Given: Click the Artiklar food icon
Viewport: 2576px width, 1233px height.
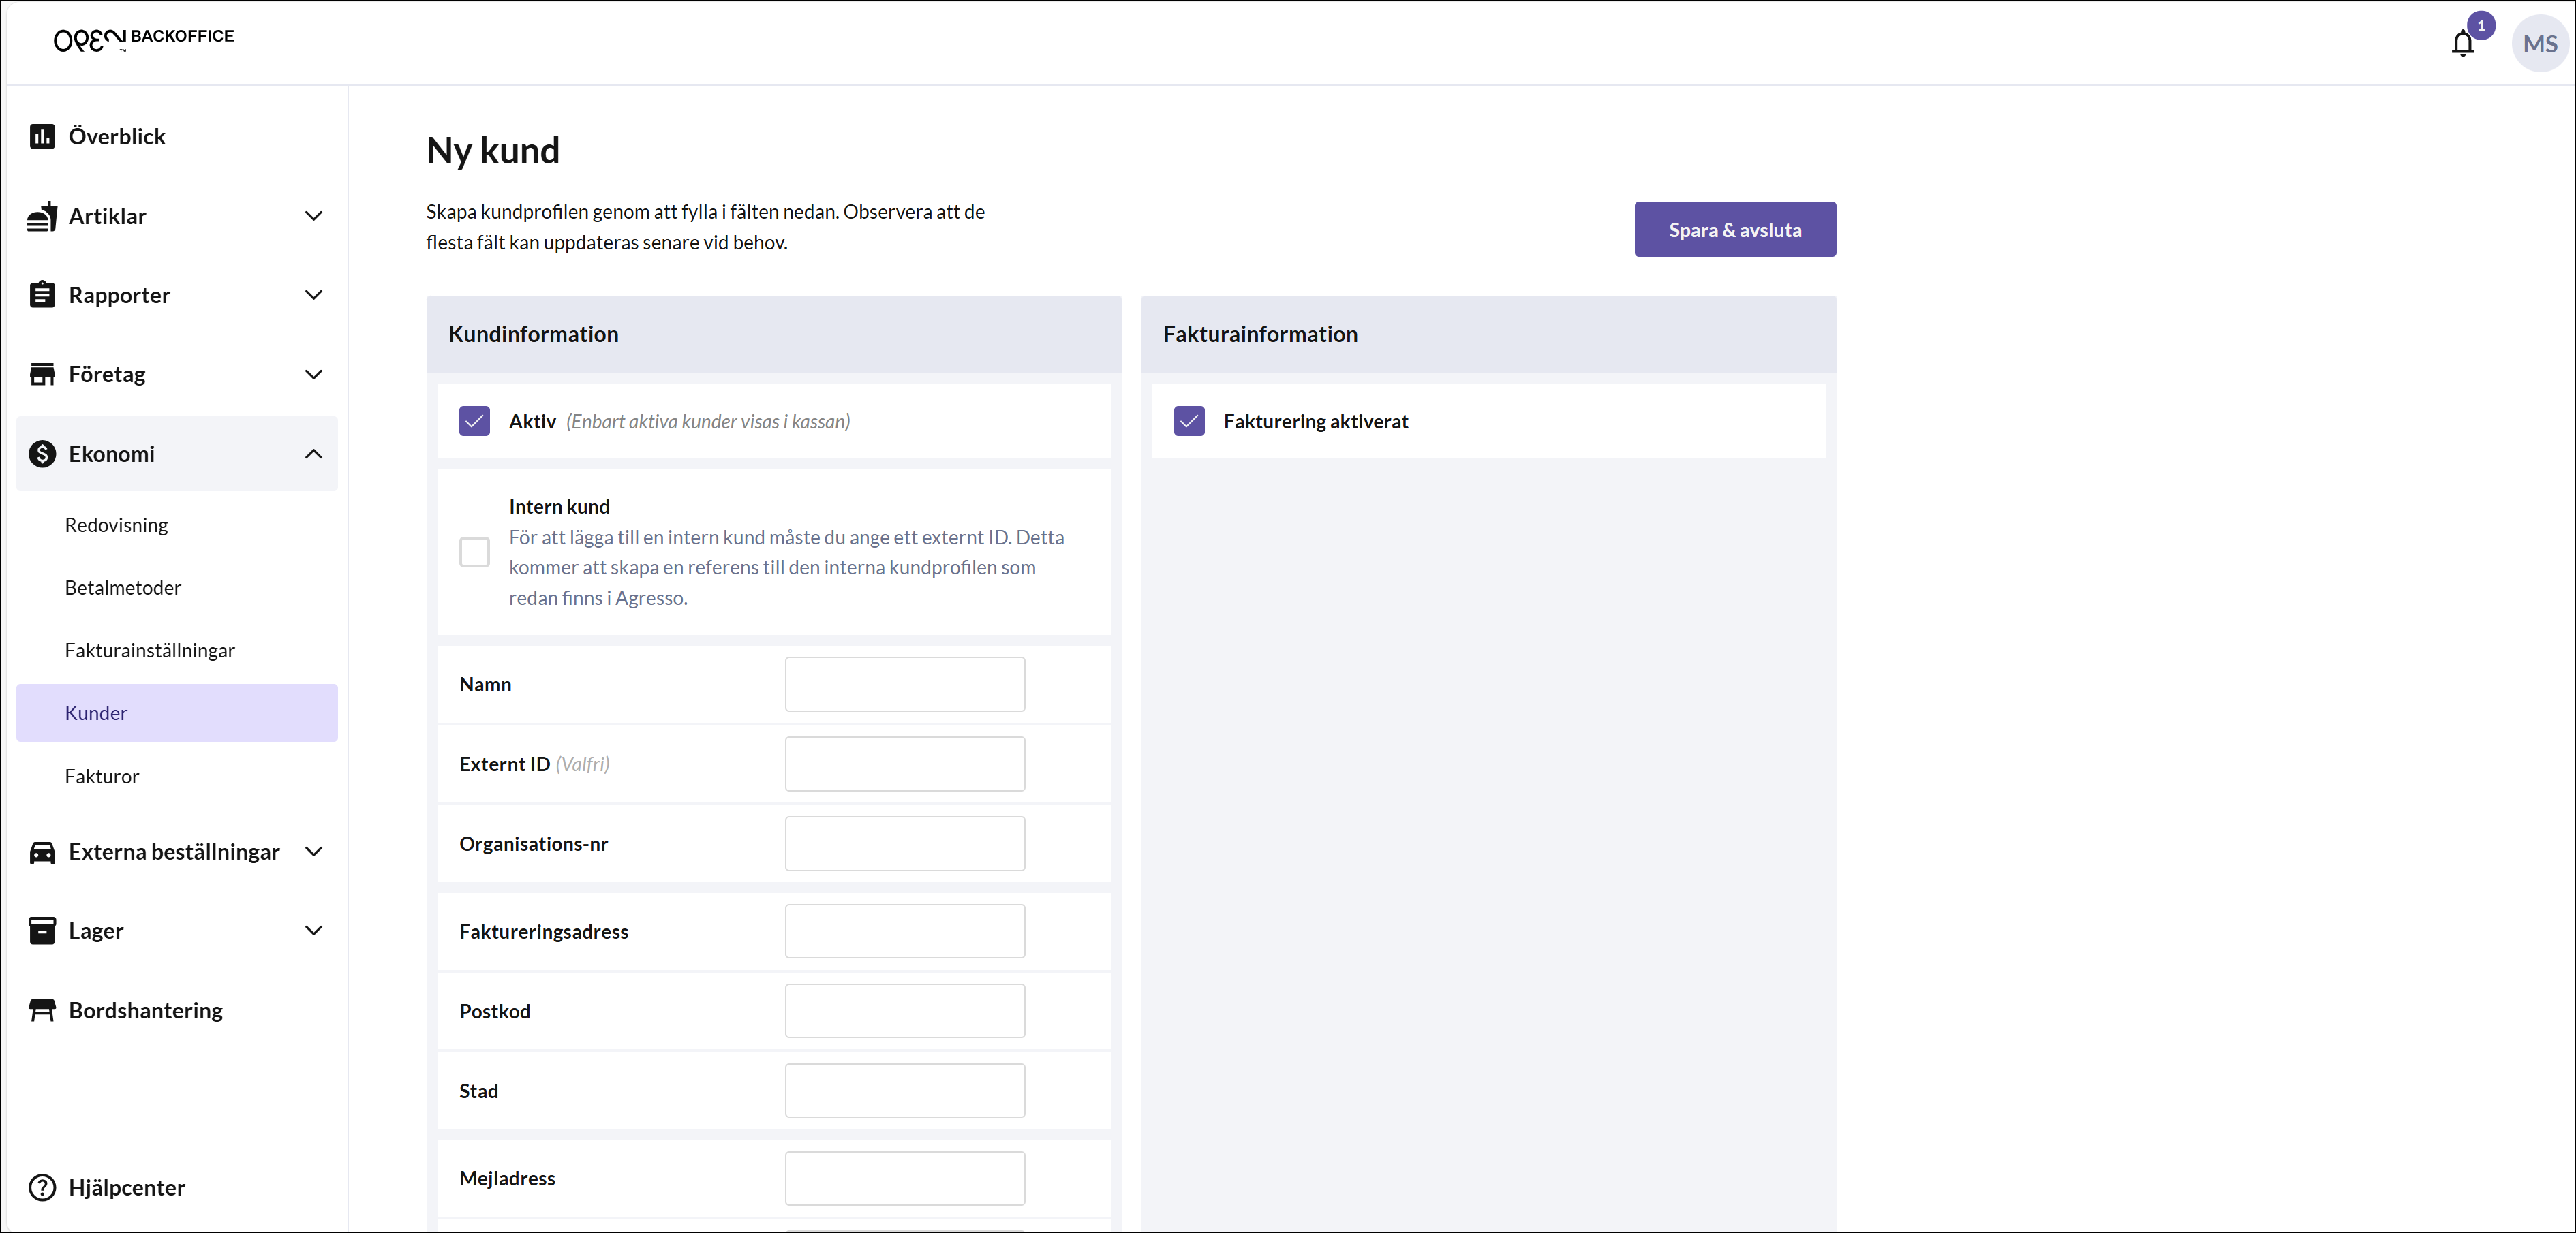Looking at the screenshot, I should click(x=42, y=216).
